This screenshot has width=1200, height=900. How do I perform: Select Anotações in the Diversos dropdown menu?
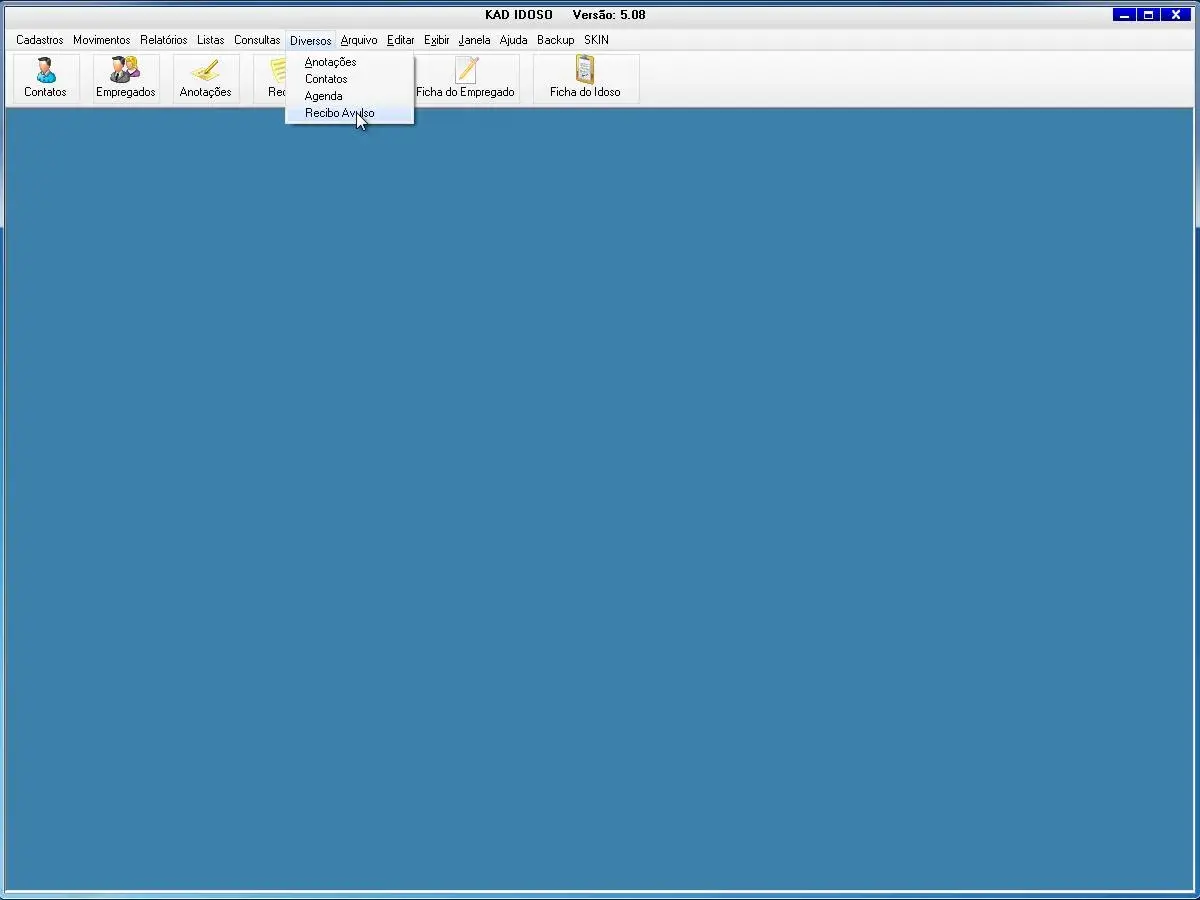330,62
